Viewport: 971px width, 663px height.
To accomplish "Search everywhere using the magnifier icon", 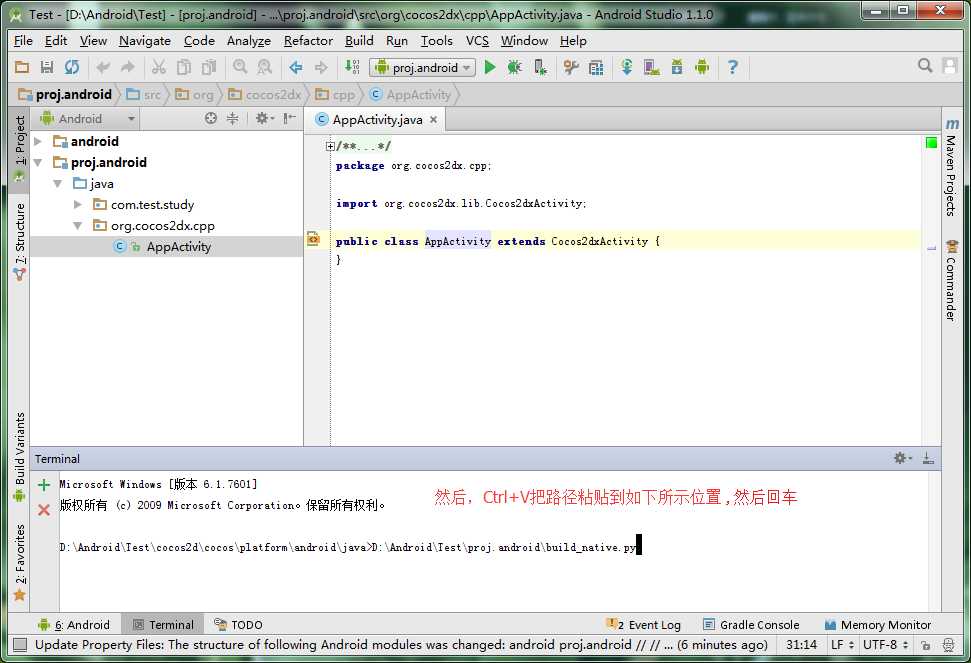I will 925,66.
